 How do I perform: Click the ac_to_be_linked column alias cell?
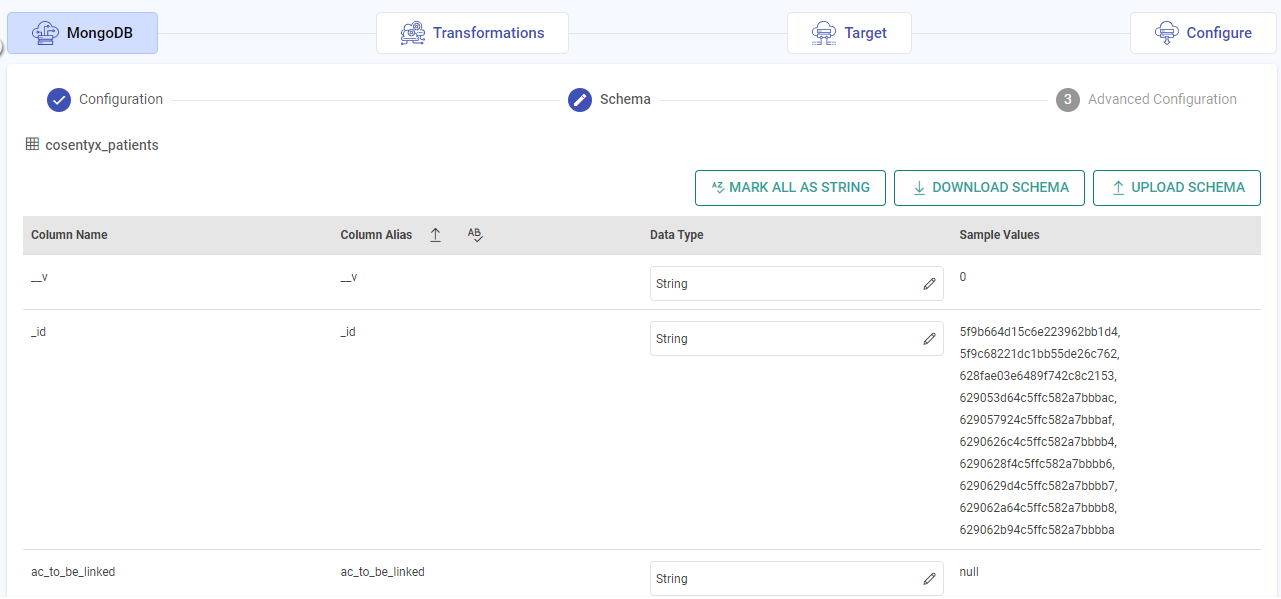tap(383, 572)
